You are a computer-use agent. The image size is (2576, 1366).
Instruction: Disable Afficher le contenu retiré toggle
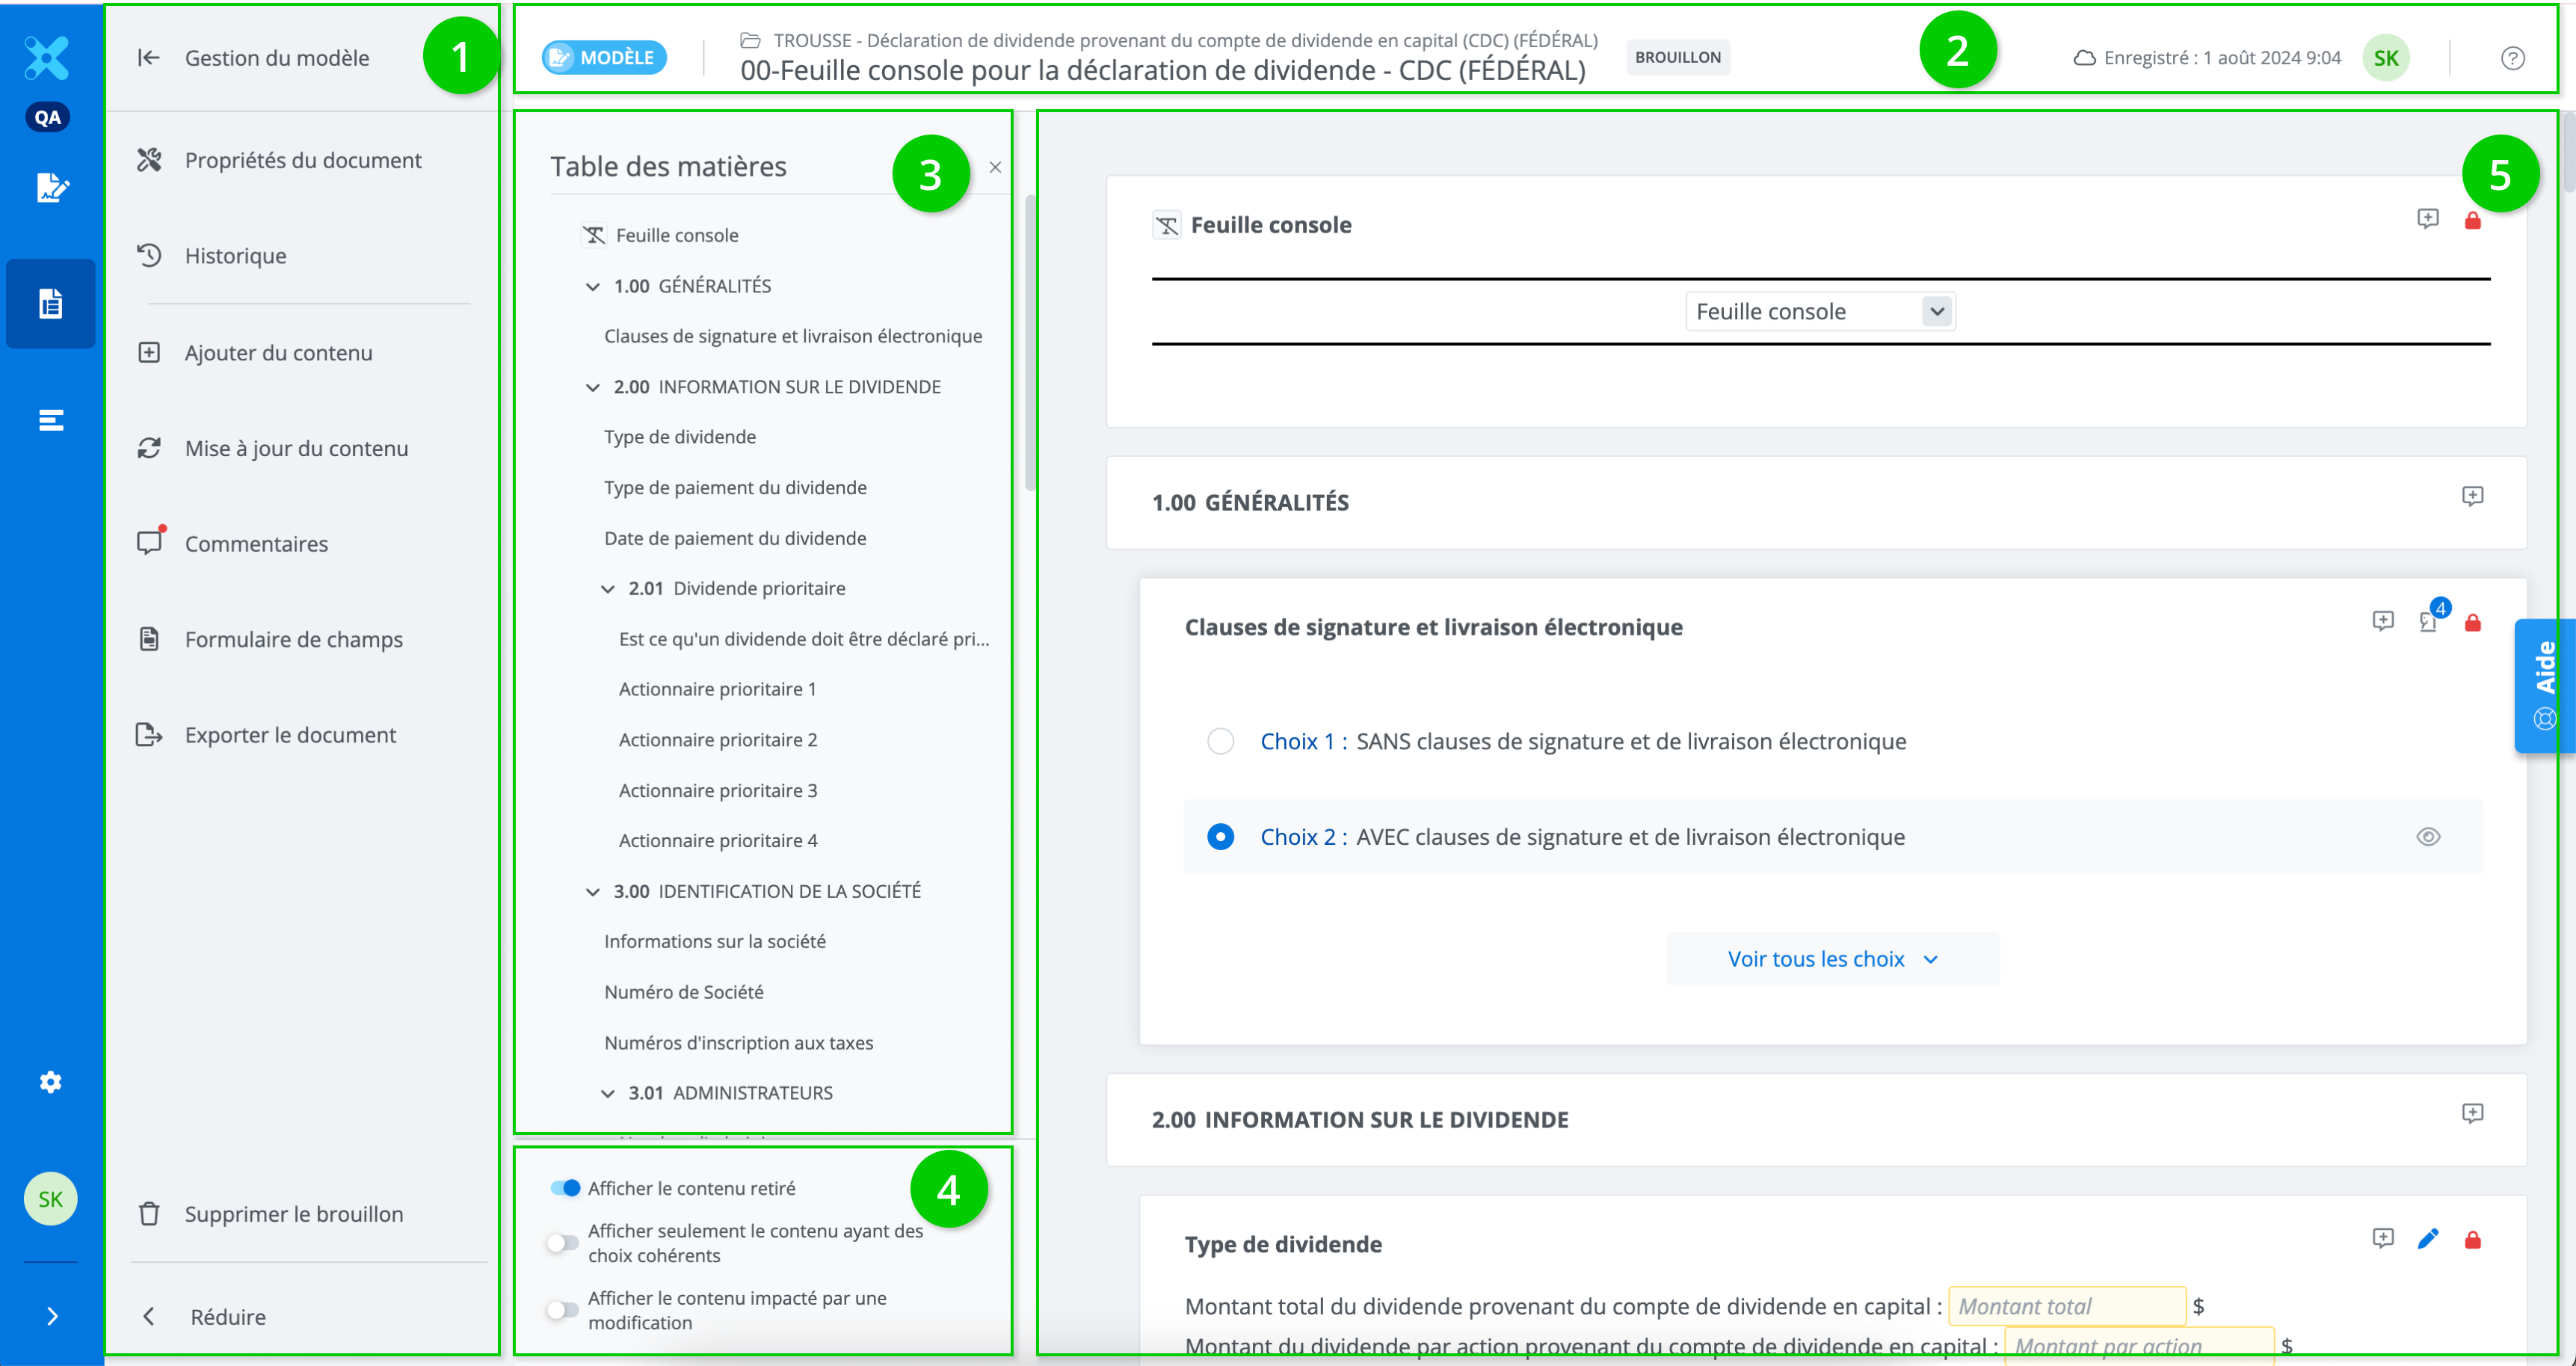[565, 1188]
